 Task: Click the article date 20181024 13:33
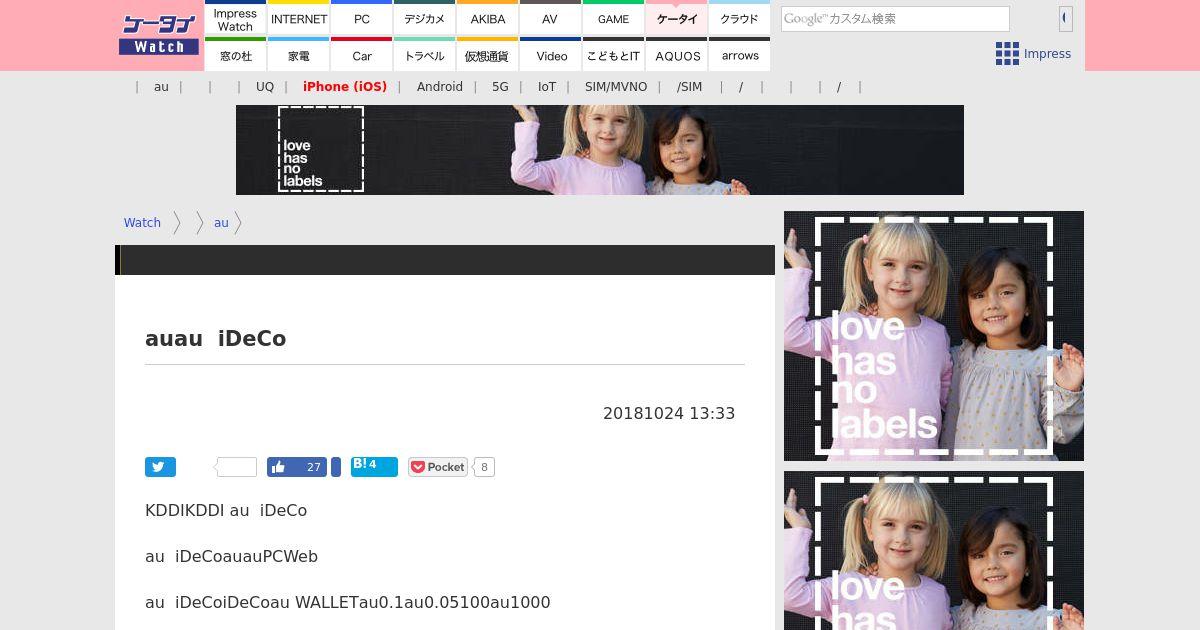pos(669,414)
